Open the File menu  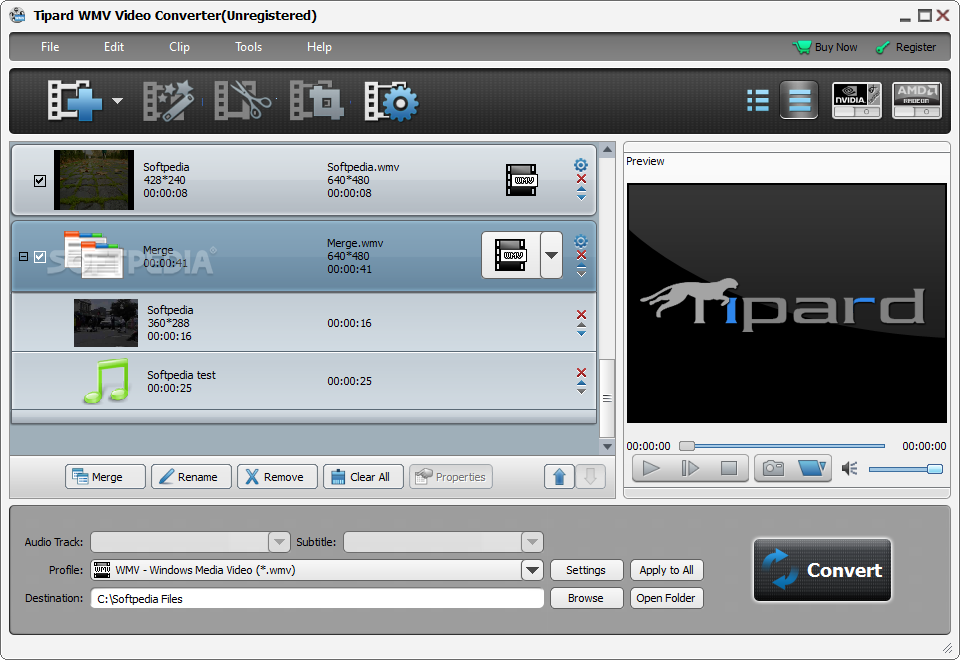tap(50, 47)
